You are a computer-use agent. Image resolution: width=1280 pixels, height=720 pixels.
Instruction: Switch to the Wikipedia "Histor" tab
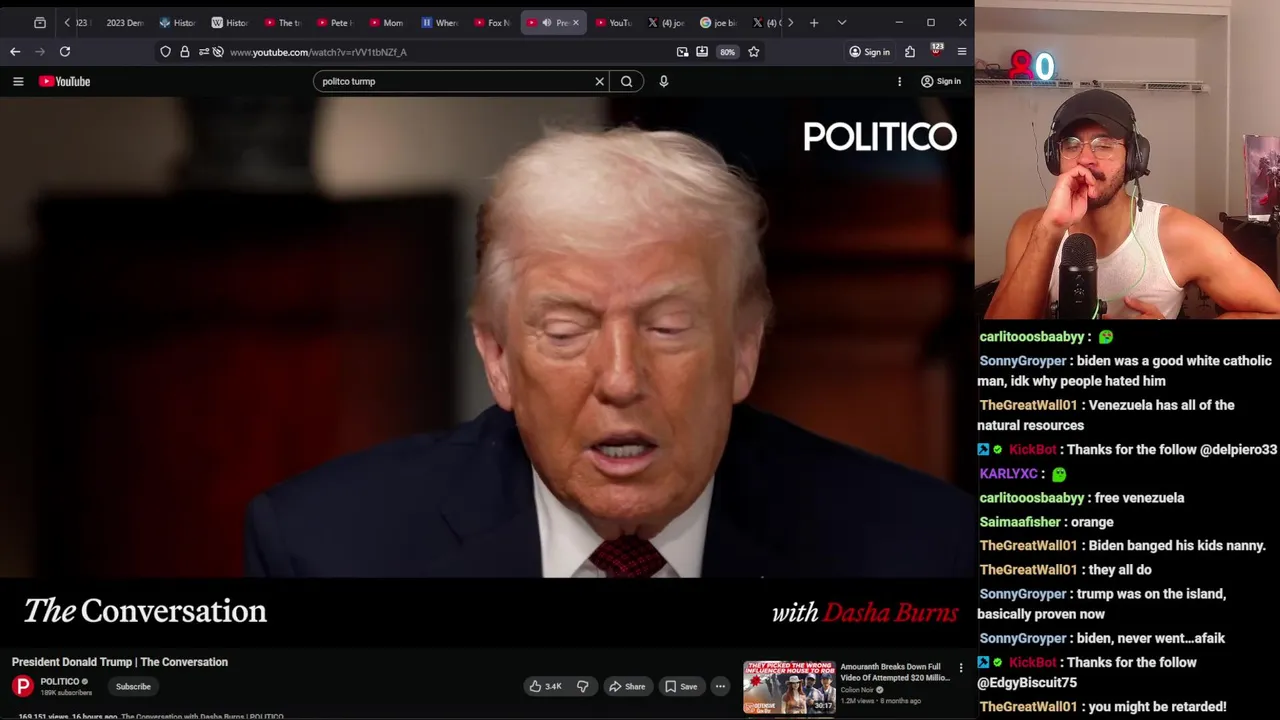(x=230, y=22)
